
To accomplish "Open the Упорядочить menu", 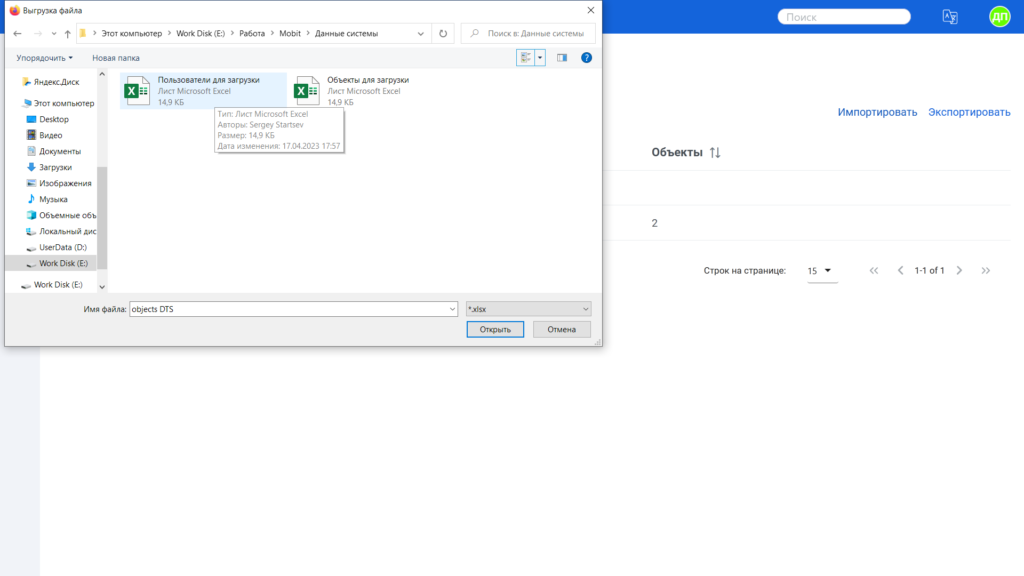I will tap(44, 57).
